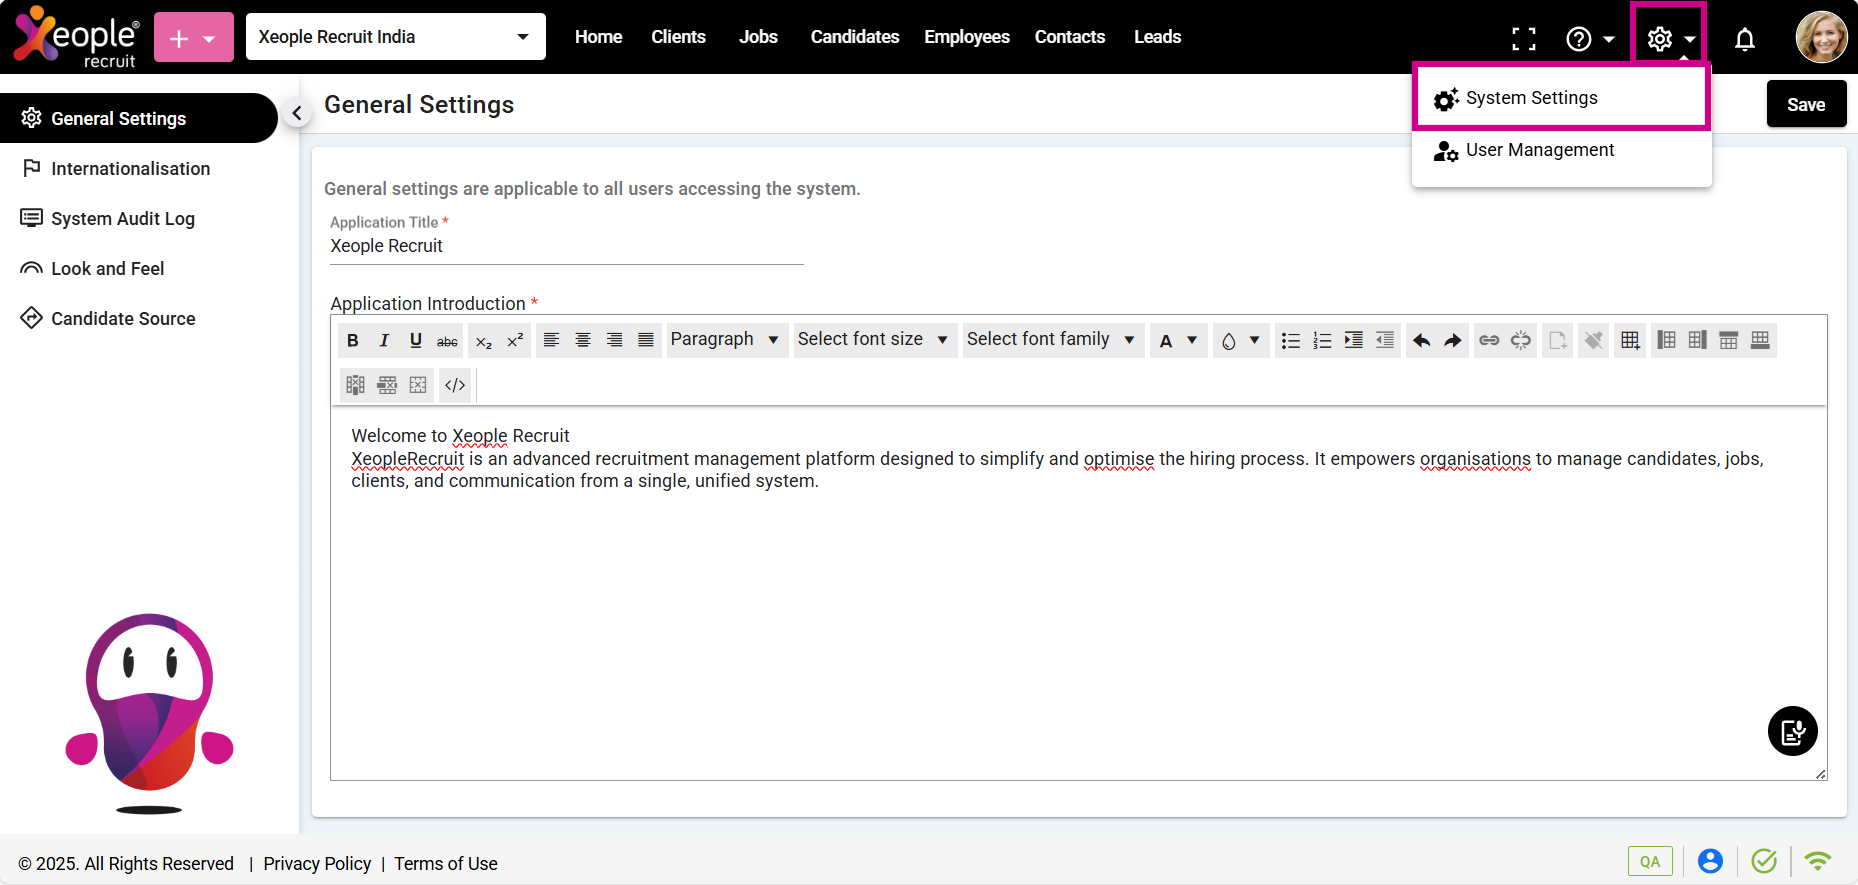The width and height of the screenshot is (1858, 885).
Task: Save the general settings
Action: coord(1805,105)
